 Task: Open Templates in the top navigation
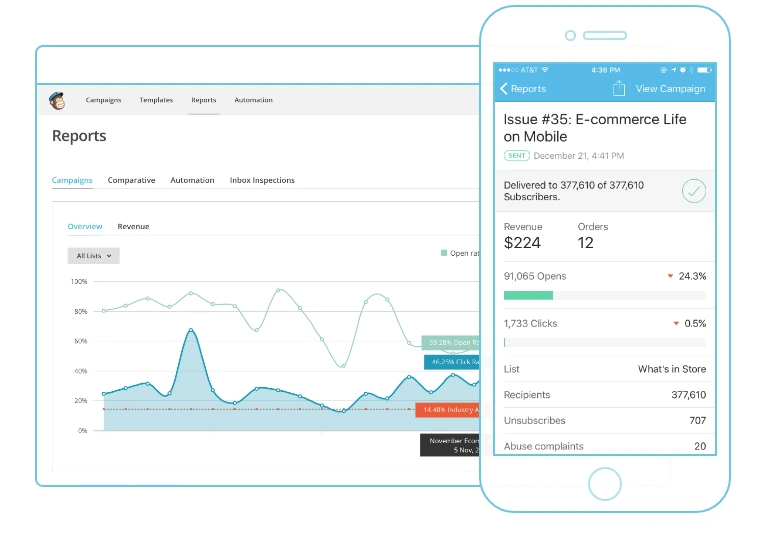click(156, 100)
